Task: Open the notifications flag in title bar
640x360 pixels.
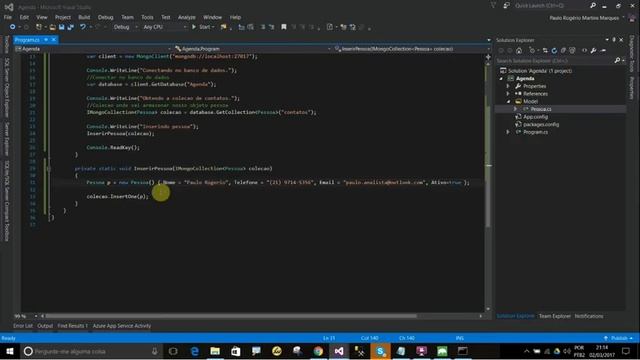Action: tap(493, 6)
